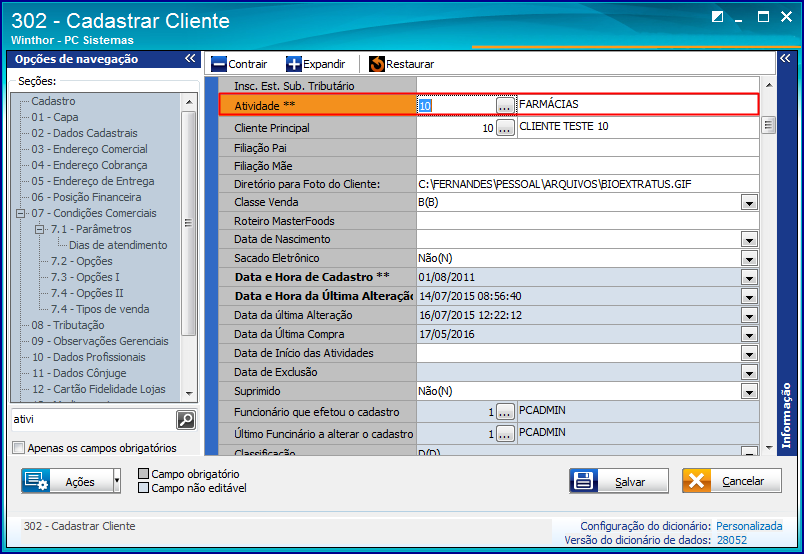
Task: Click the form grid scroll up arrow
Action: pyautogui.click(x=769, y=85)
